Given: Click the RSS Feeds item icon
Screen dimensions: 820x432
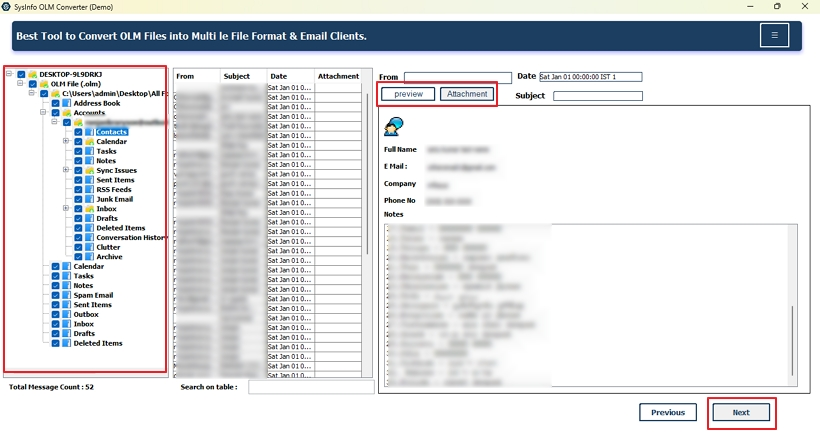Looking at the screenshot, I should click(89, 189).
